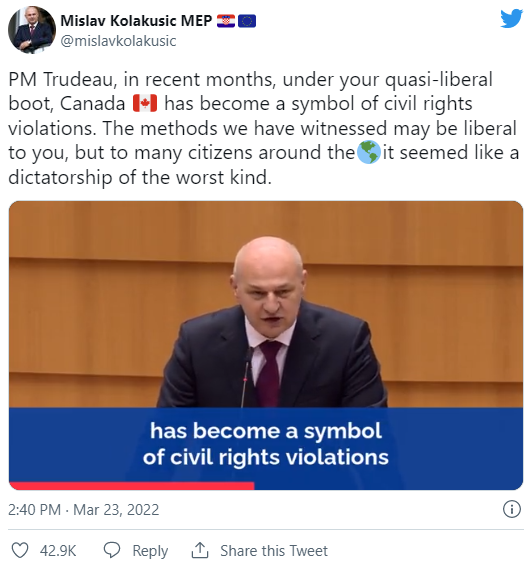
Task: Open Mislav Kolakusic profile picture
Action: pos(32,30)
